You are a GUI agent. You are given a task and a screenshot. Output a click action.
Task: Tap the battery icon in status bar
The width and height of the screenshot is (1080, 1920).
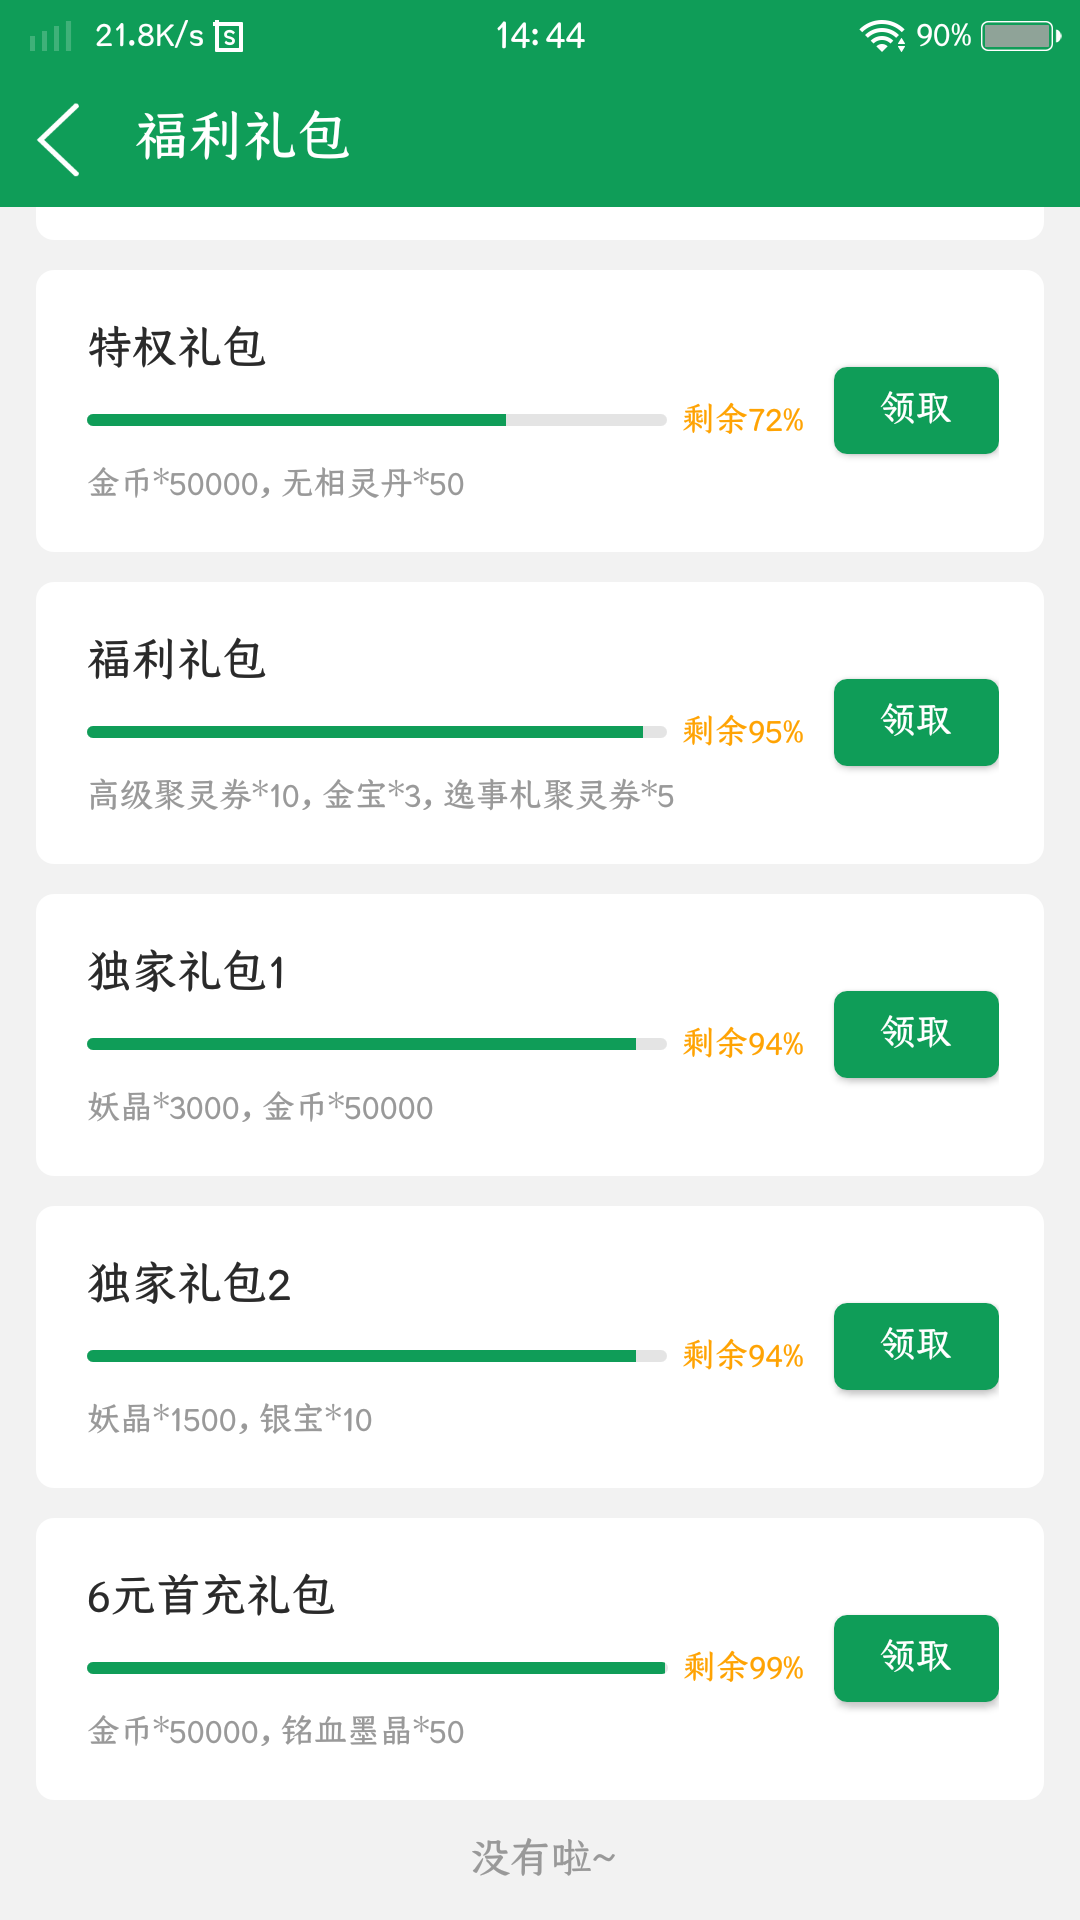[1021, 36]
